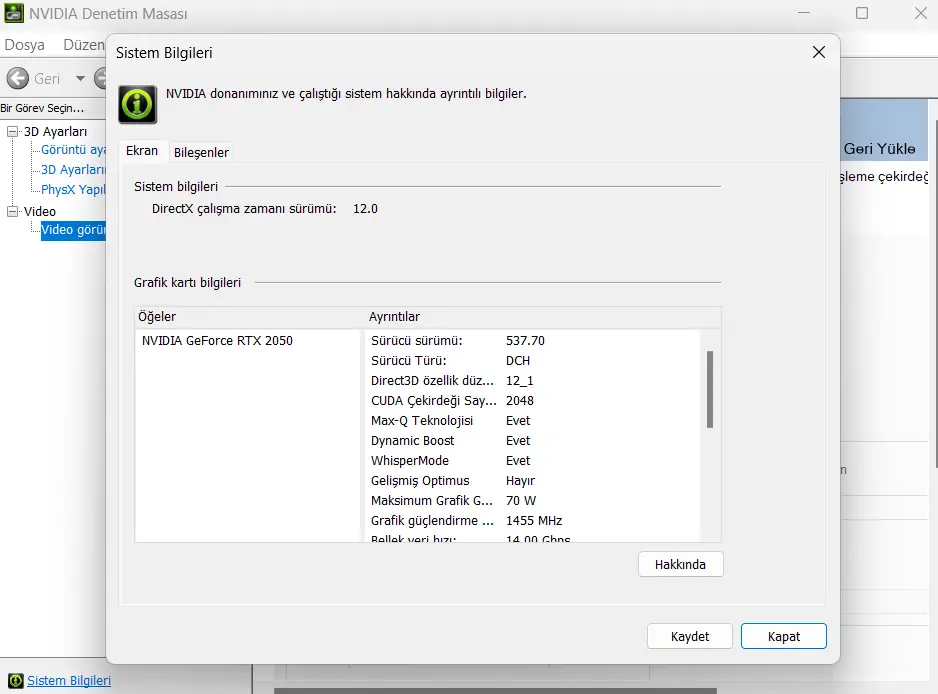Click the Gelişmiş Optimus Hayır row
The height and width of the screenshot is (694, 938).
tap(532, 481)
